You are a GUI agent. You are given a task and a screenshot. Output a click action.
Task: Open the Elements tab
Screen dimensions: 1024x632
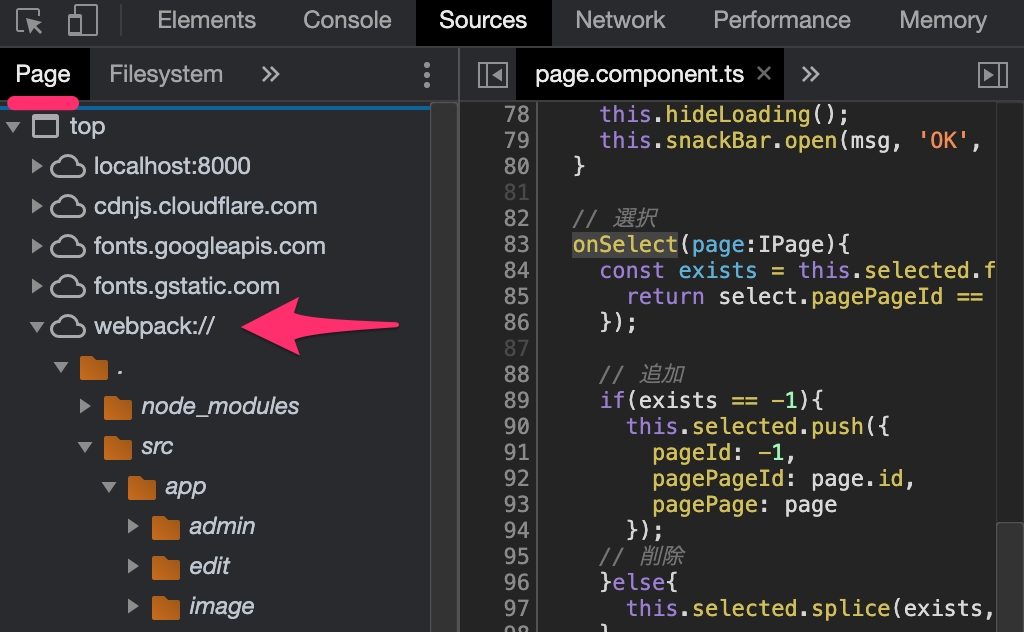(x=206, y=20)
